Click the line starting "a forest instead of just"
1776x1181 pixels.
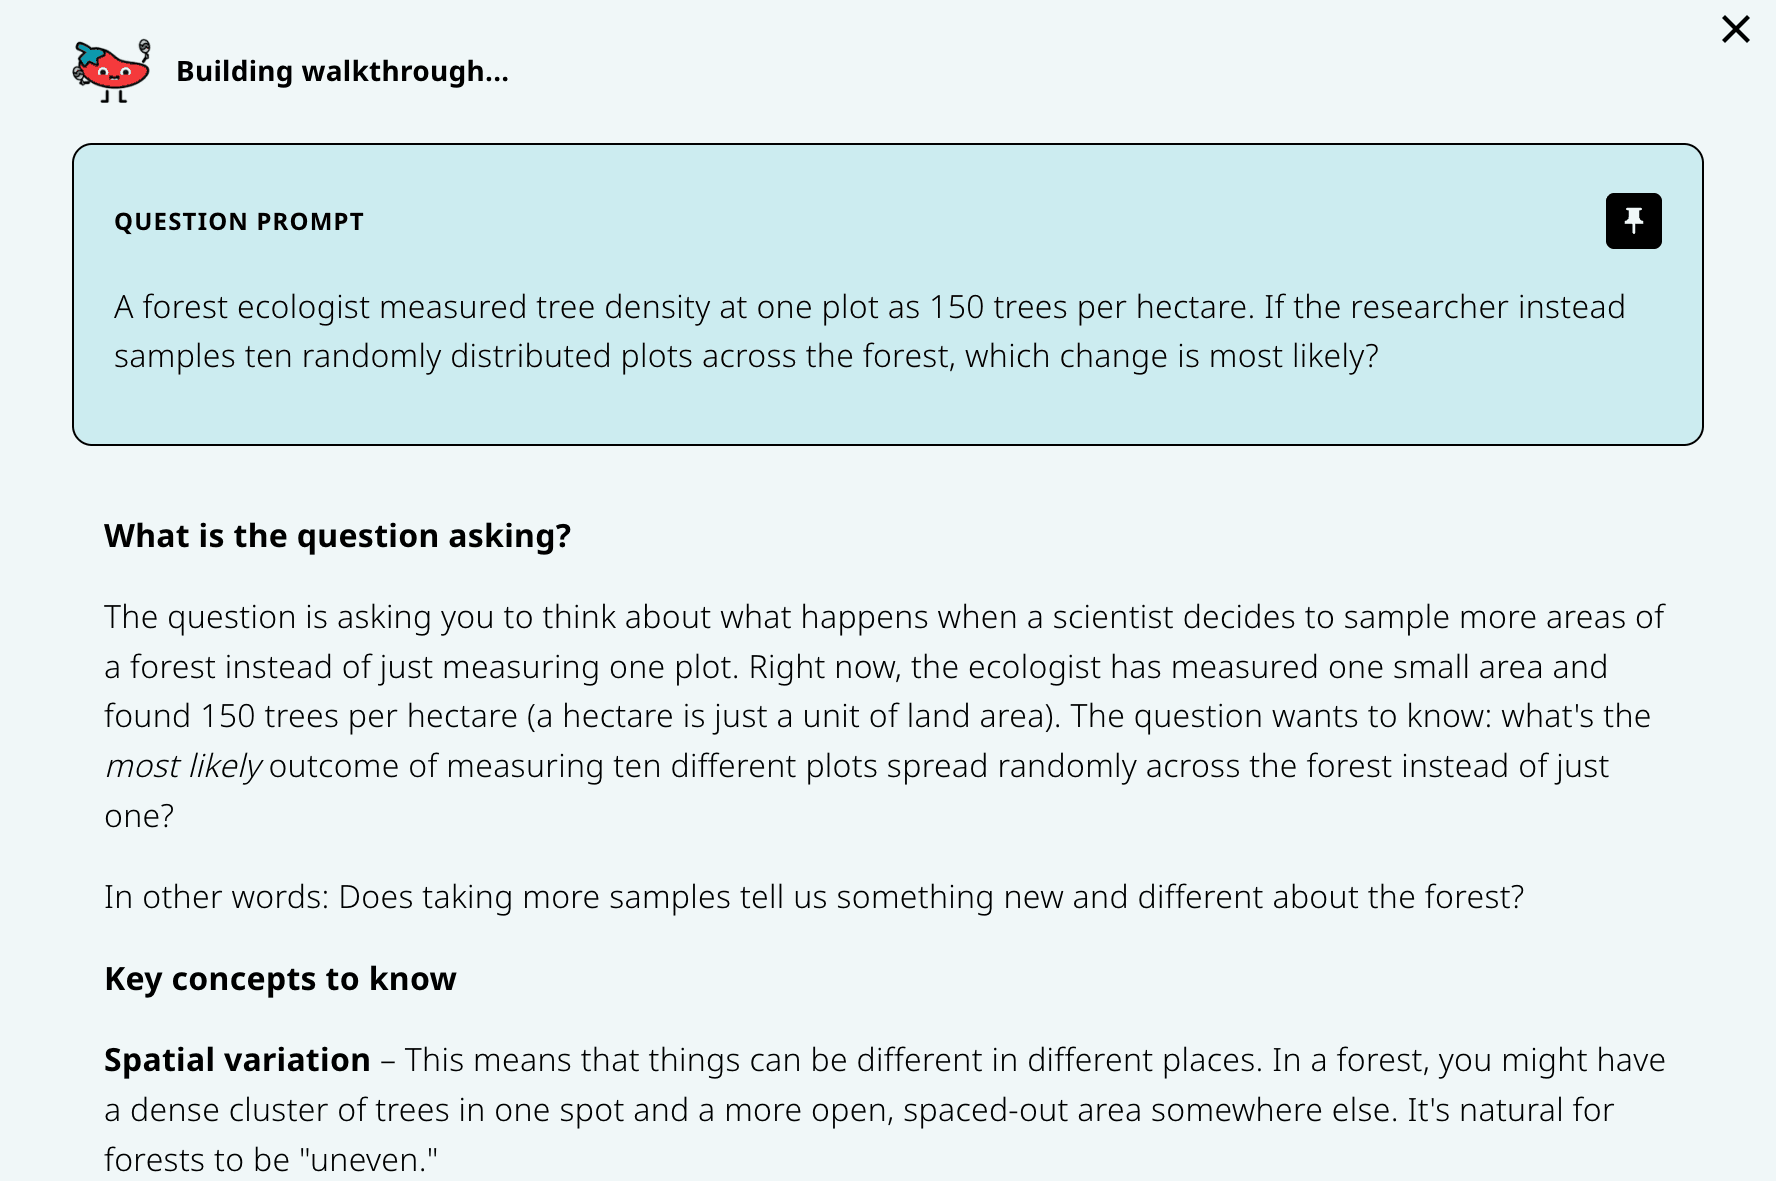(855, 667)
